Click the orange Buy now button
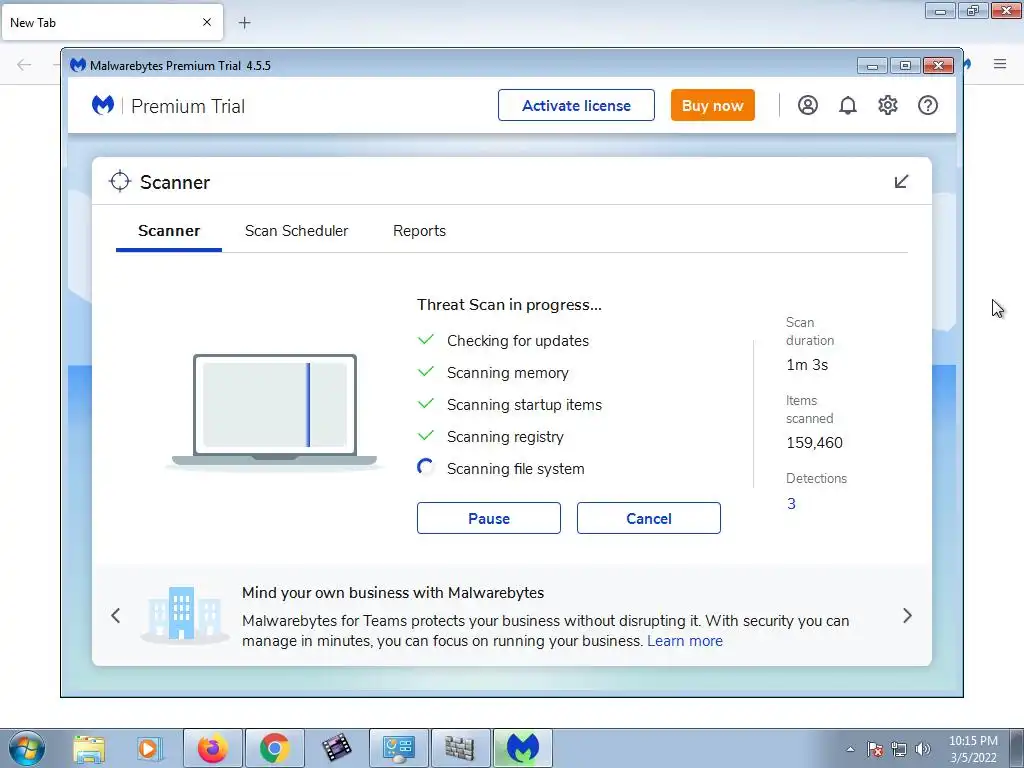This screenshot has width=1024, height=768. [x=712, y=105]
